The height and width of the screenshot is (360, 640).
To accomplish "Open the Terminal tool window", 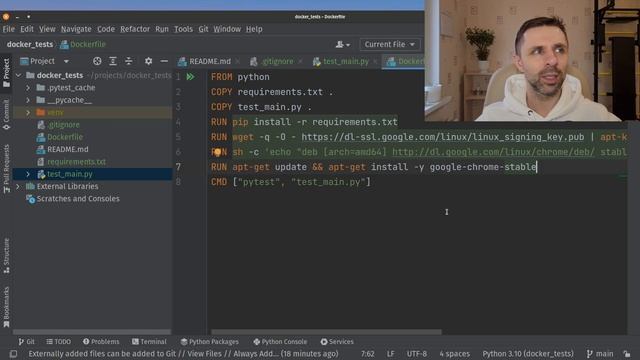I will [149, 342].
